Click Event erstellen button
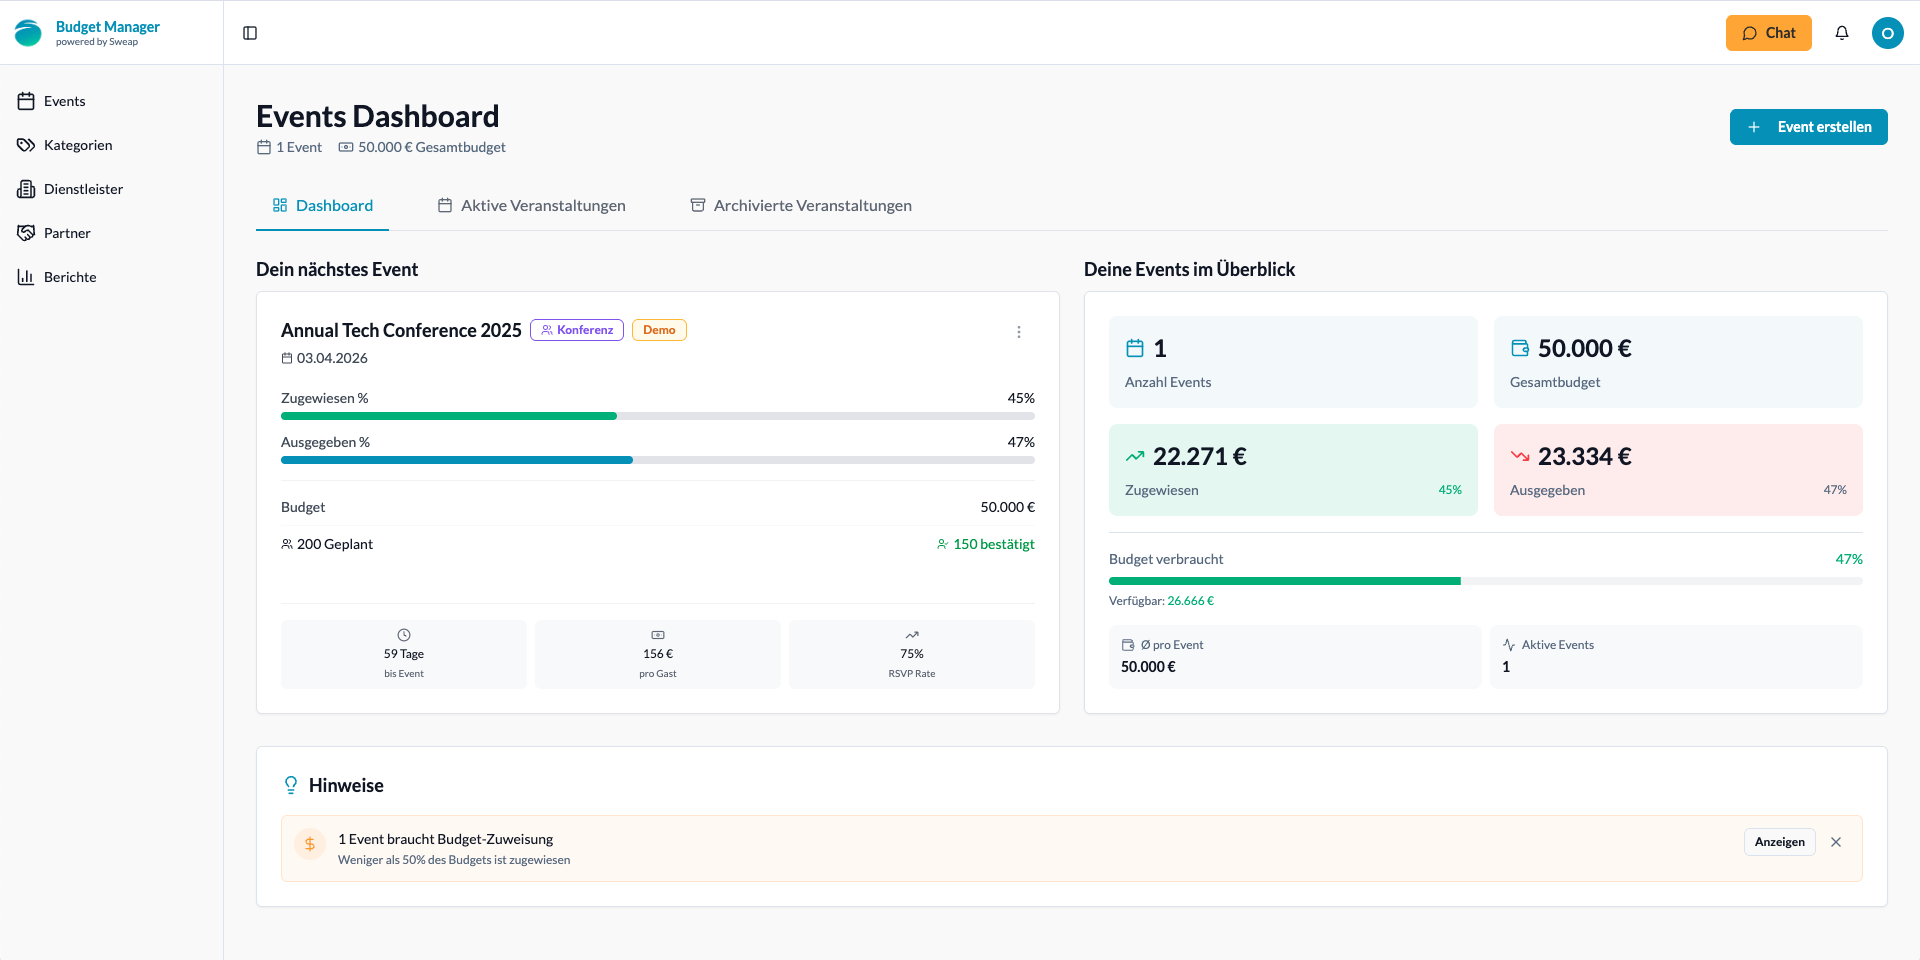This screenshot has height=960, width=1920. click(1808, 127)
